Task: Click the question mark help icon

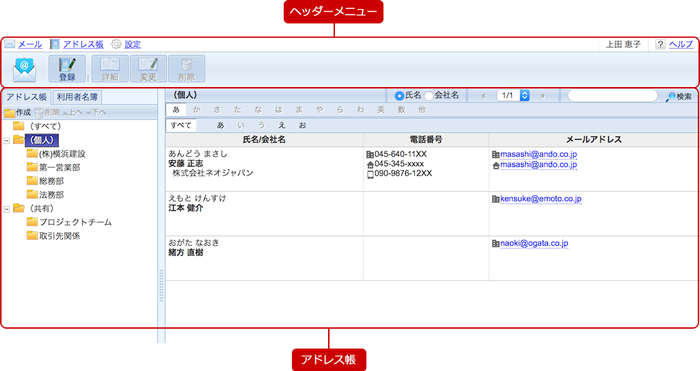Action: pos(660,44)
